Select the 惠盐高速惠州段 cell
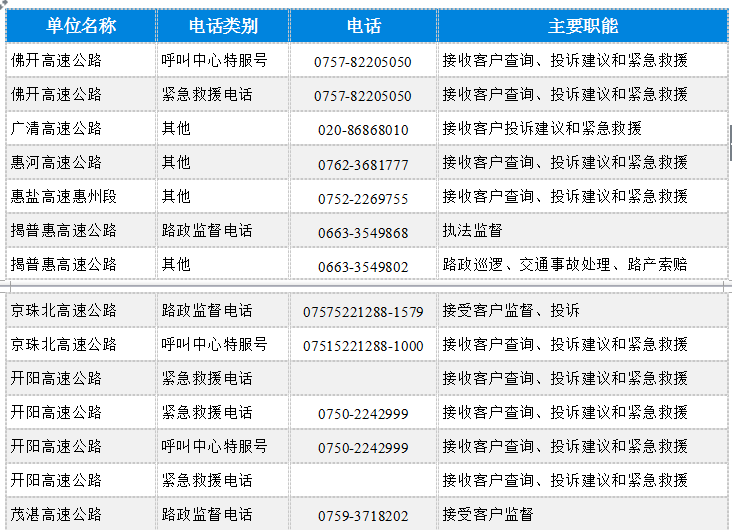This screenshot has height=530, width=732. [64, 197]
